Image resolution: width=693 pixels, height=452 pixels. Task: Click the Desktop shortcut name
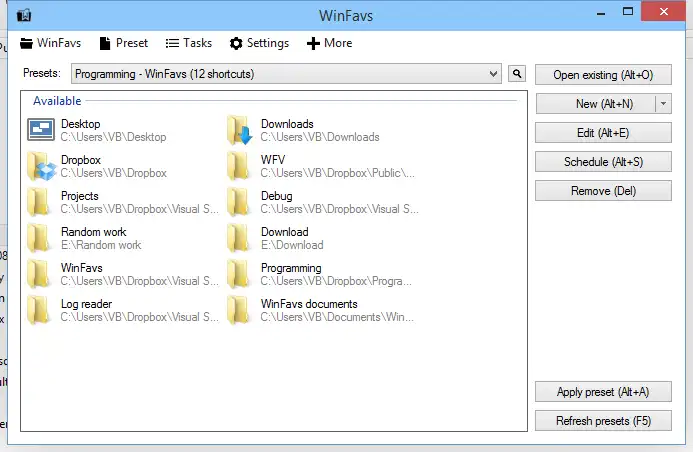(80, 124)
